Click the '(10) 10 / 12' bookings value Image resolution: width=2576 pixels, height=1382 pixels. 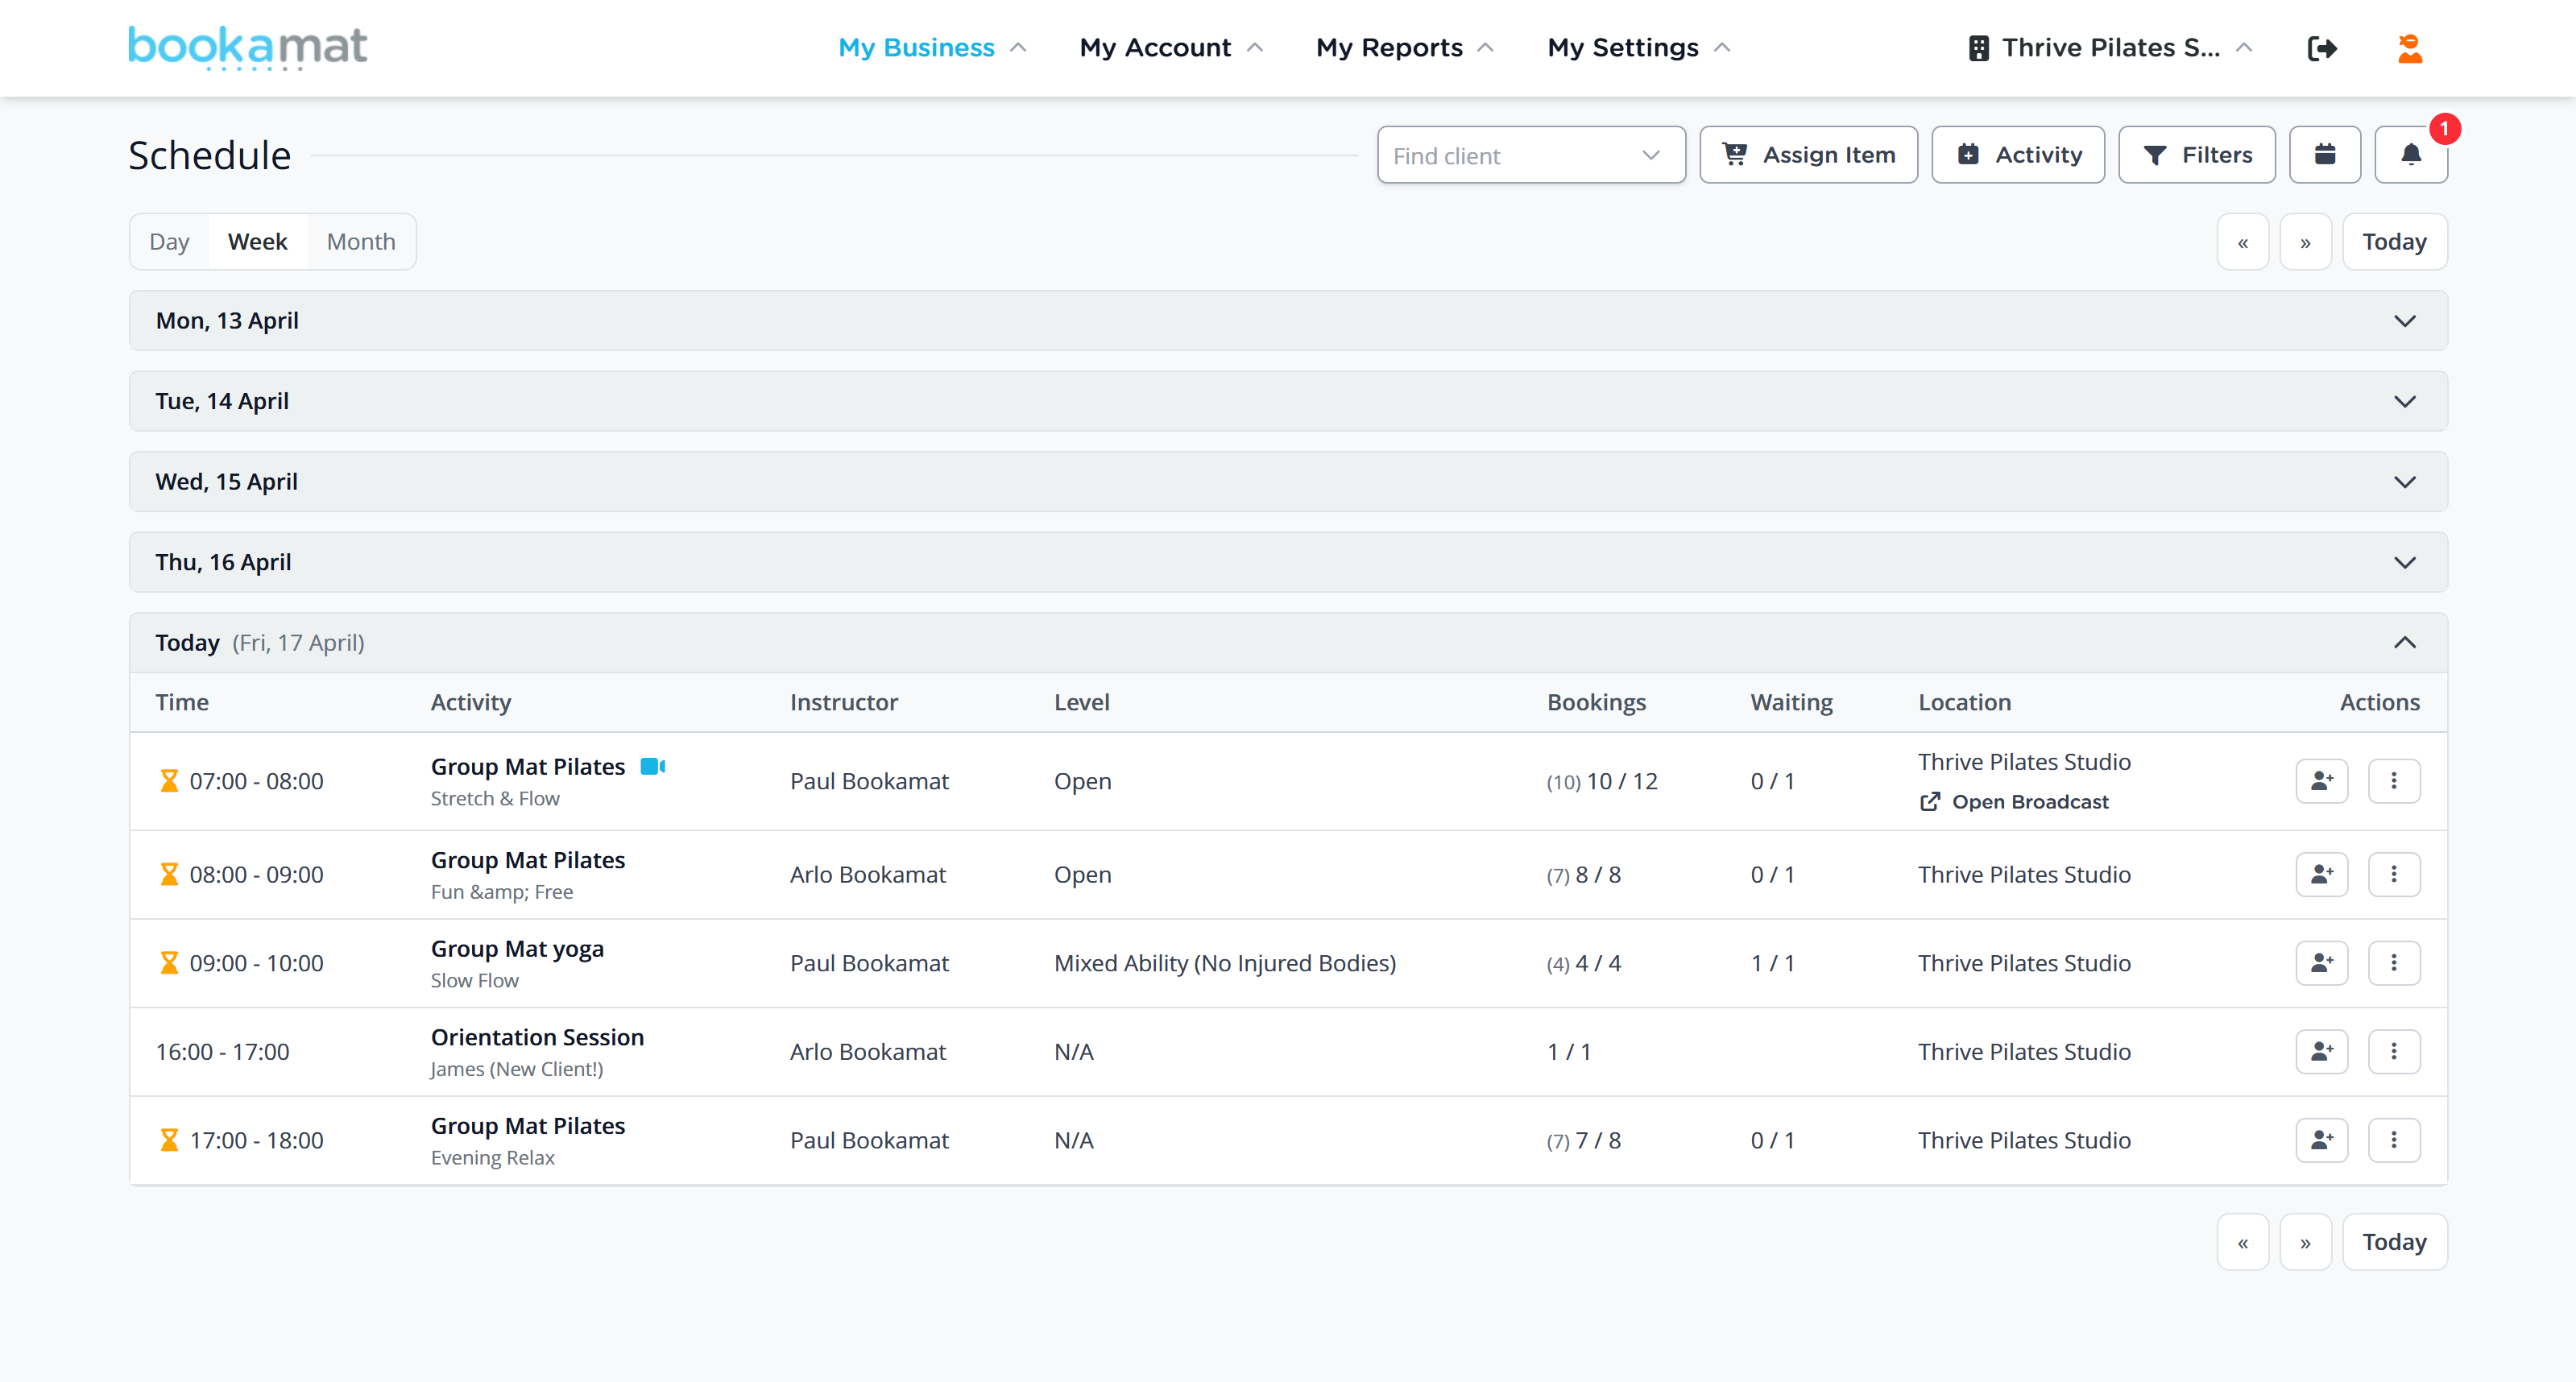point(1602,781)
